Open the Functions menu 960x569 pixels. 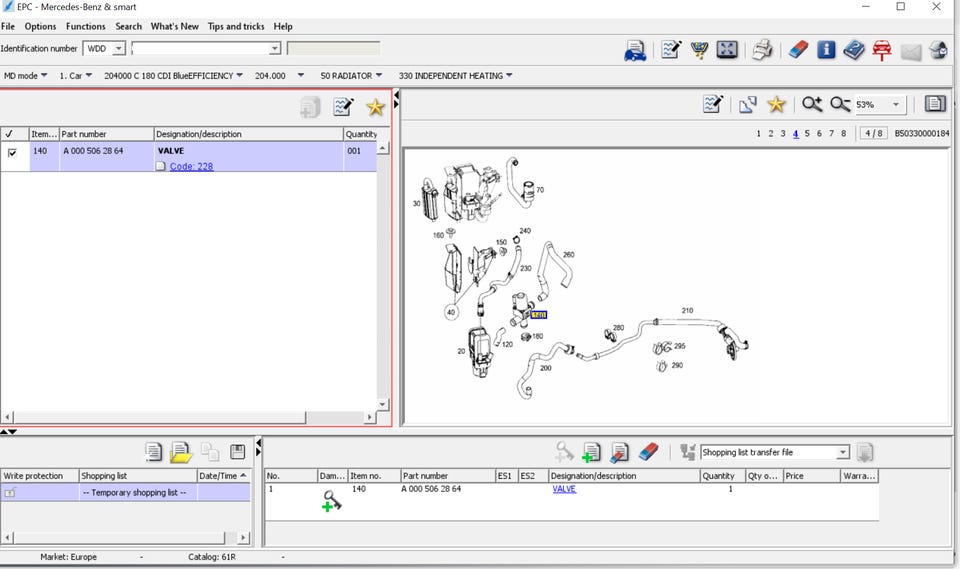86,26
